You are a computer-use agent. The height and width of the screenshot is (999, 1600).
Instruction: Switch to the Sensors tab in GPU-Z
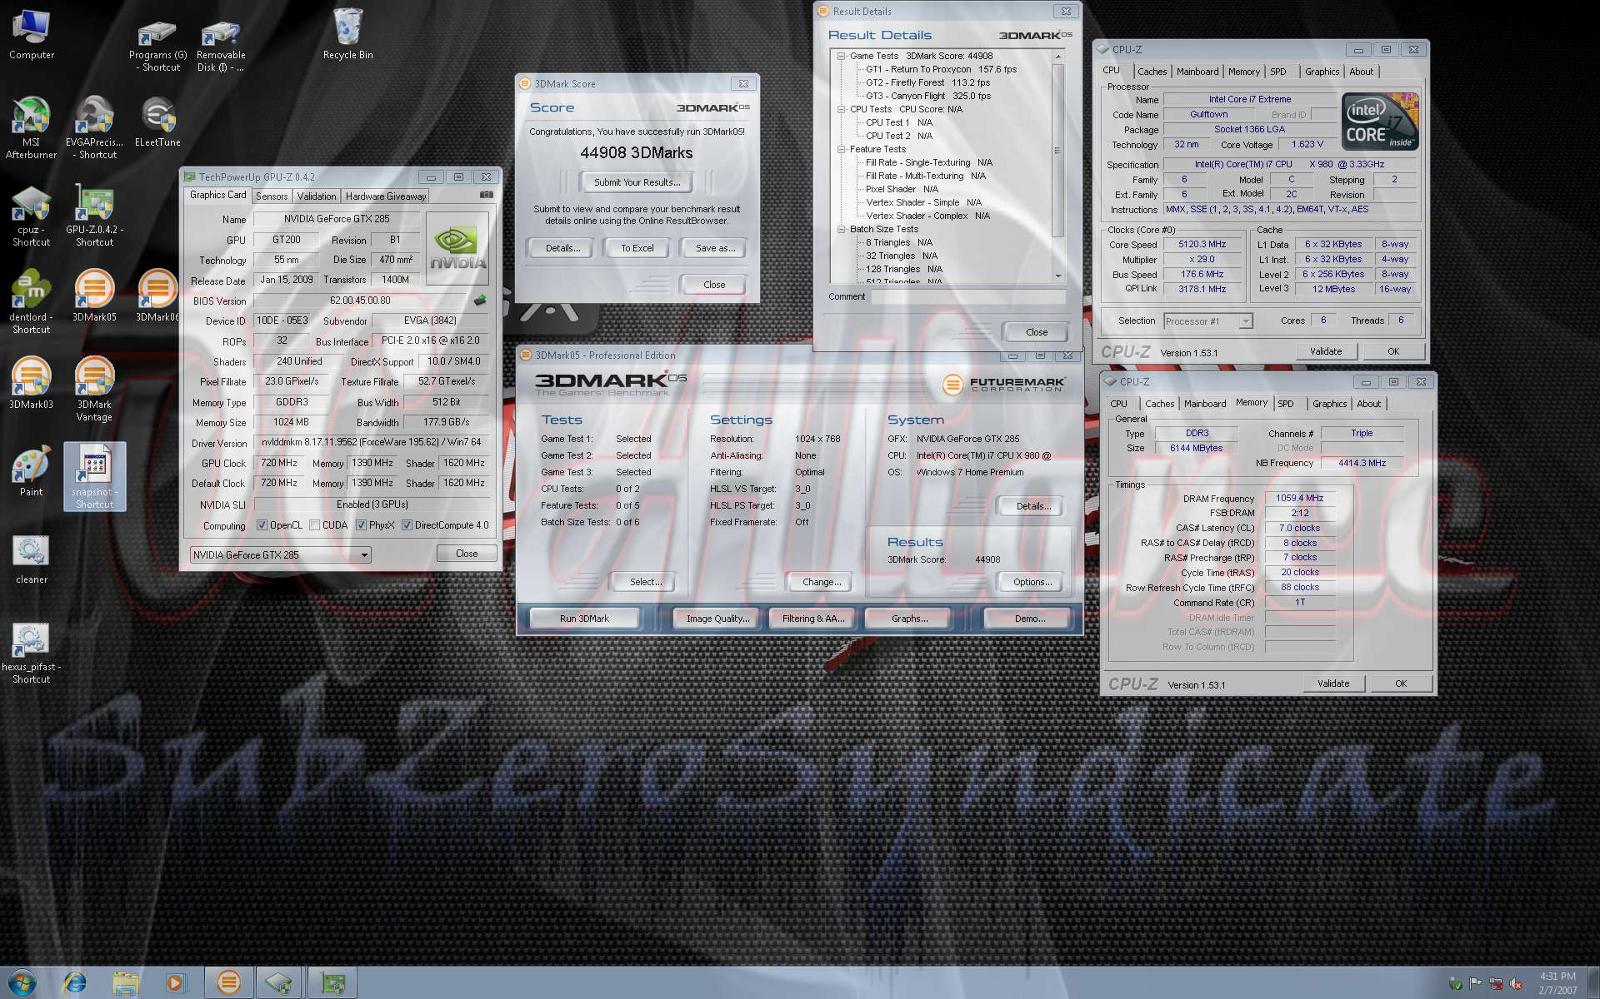coord(272,196)
